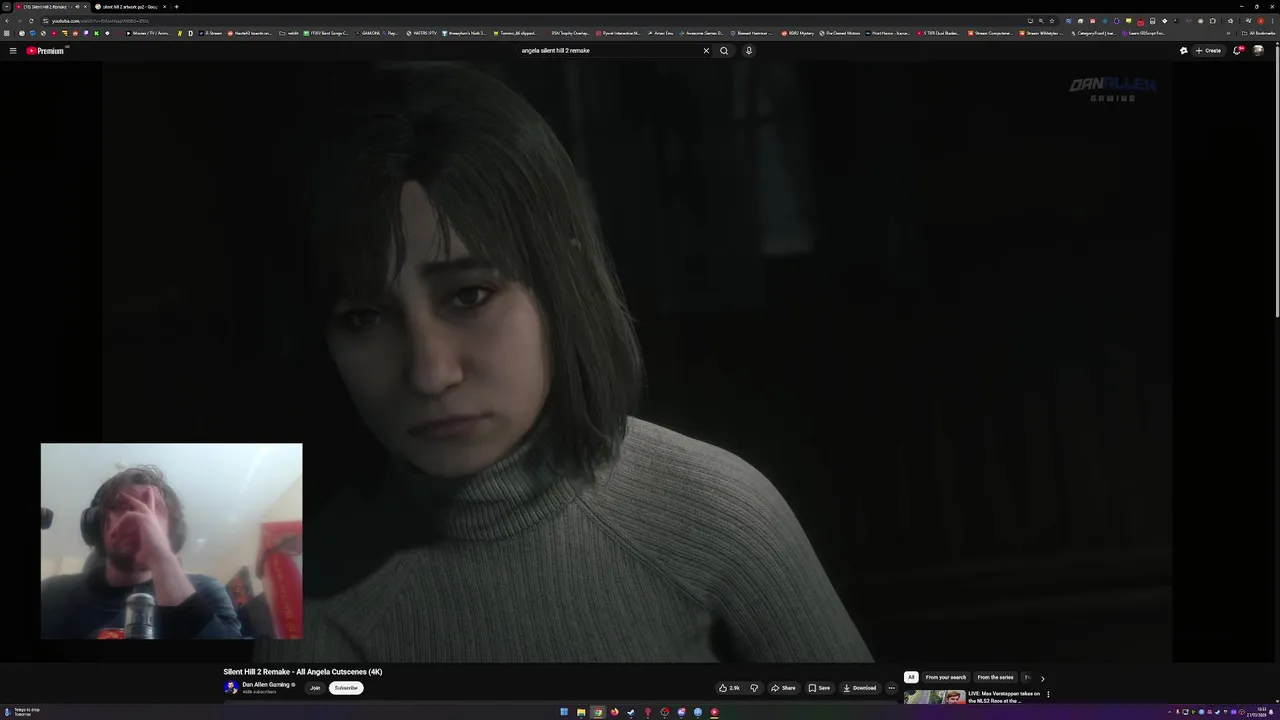Viewport: 1280px width, 720px height.
Task: Open YouTube settings gear-like icon beside Create
Action: tap(1184, 51)
